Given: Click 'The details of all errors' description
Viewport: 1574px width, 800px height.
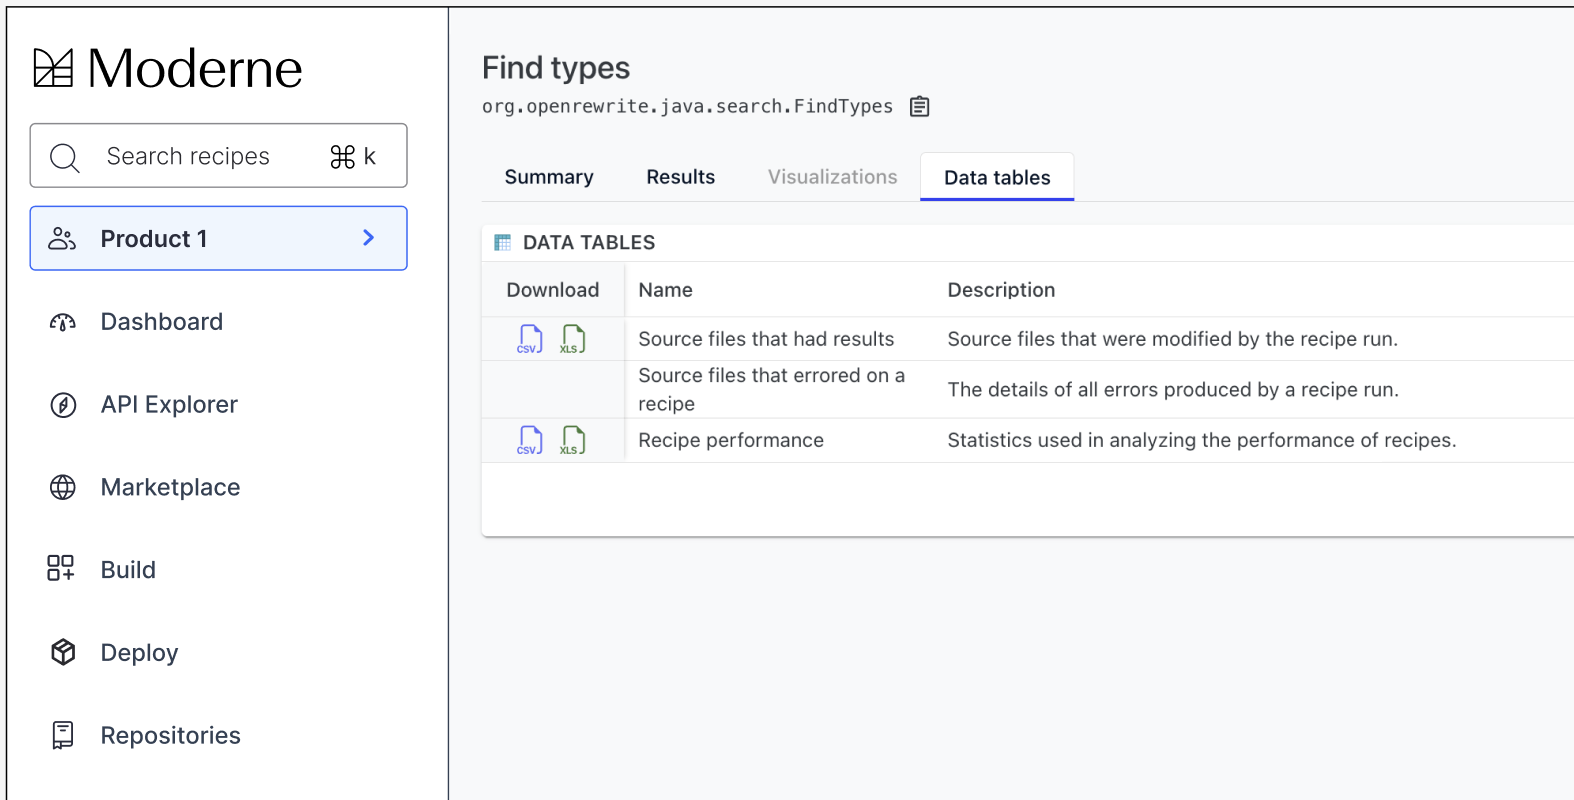Looking at the screenshot, I should click(1173, 389).
